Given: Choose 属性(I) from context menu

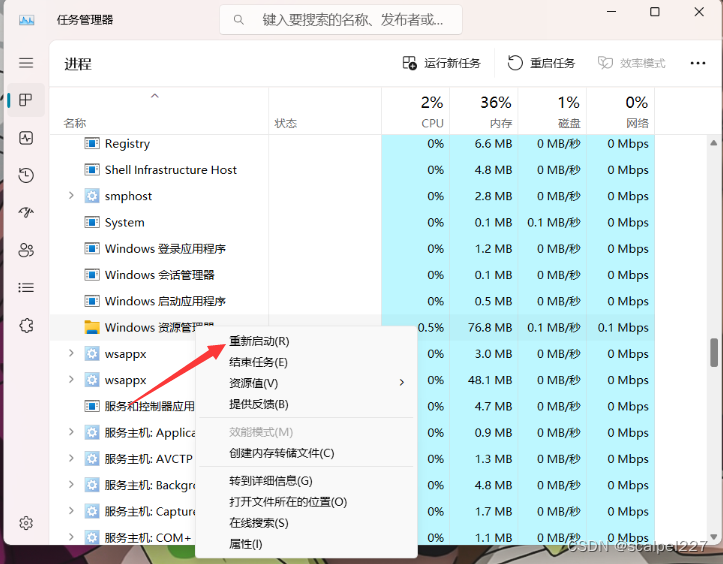Looking at the screenshot, I should tap(246, 544).
